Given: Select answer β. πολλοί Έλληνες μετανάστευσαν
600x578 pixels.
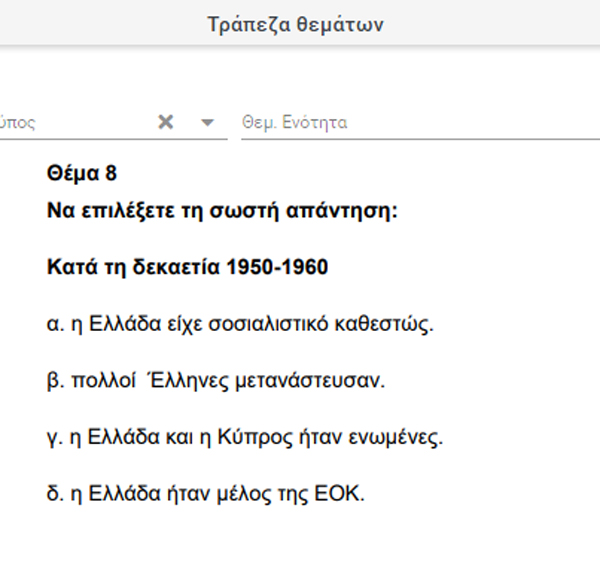Looking at the screenshot, I should click(x=215, y=381).
